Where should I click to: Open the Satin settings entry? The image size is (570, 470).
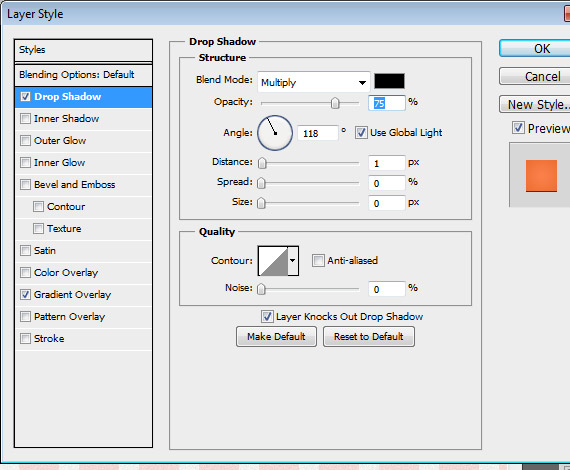pyautogui.click(x=83, y=251)
